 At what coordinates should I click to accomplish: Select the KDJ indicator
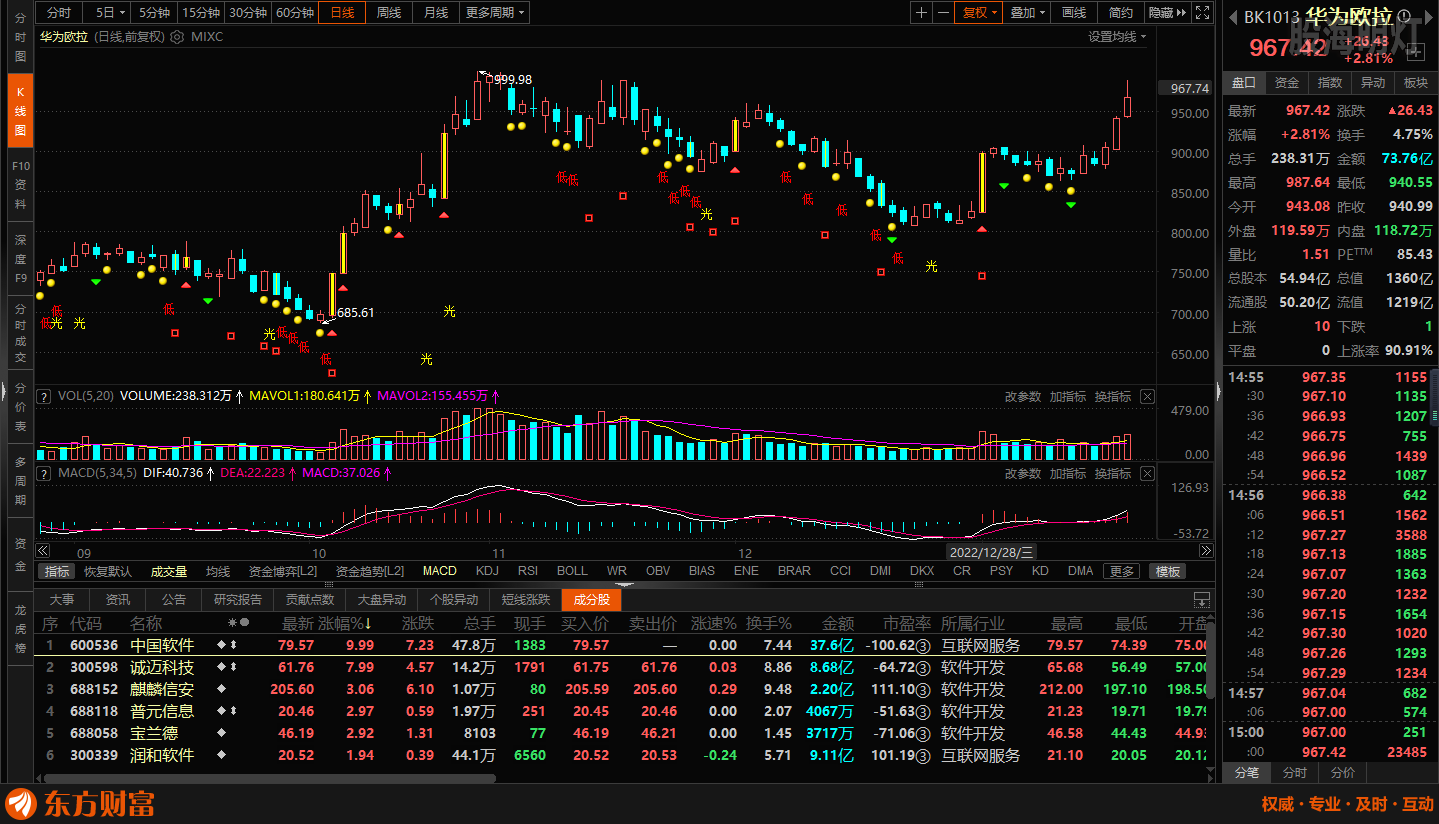(487, 571)
